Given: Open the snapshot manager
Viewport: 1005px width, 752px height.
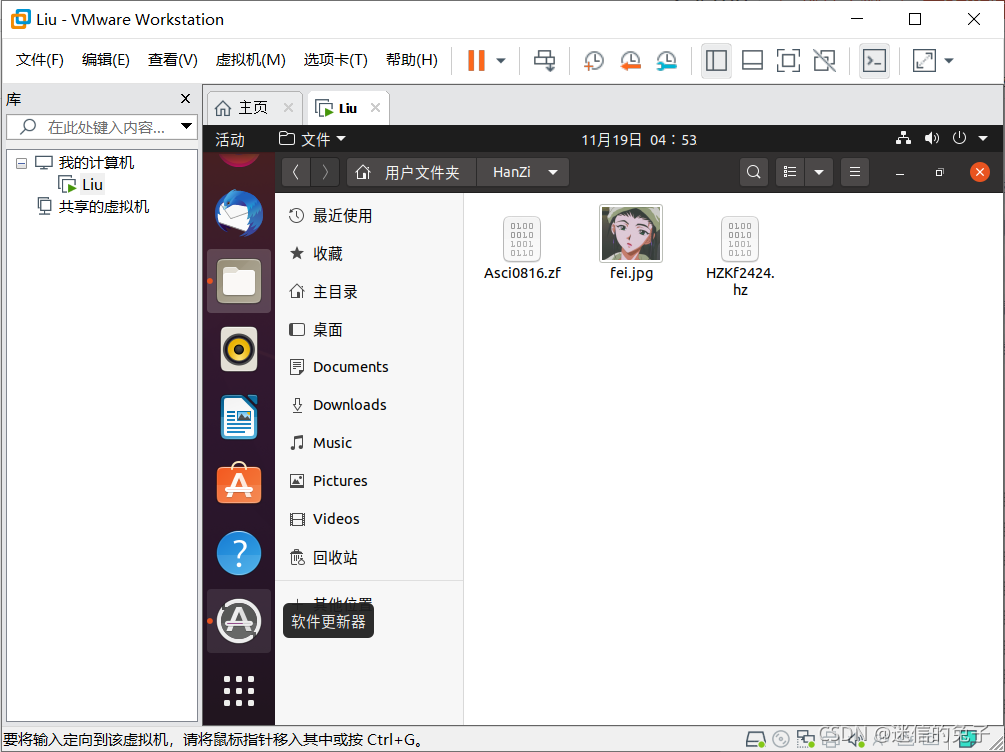Looking at the screenshot, I should [x=667, y=61].
